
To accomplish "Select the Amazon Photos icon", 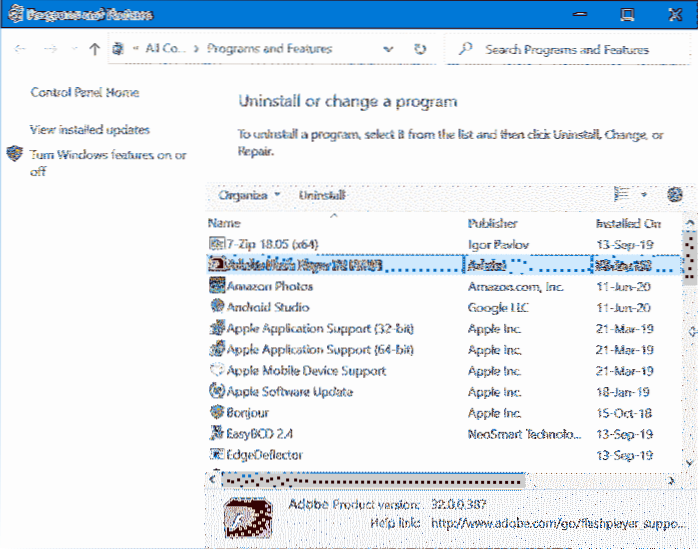I will coord(218,286).
